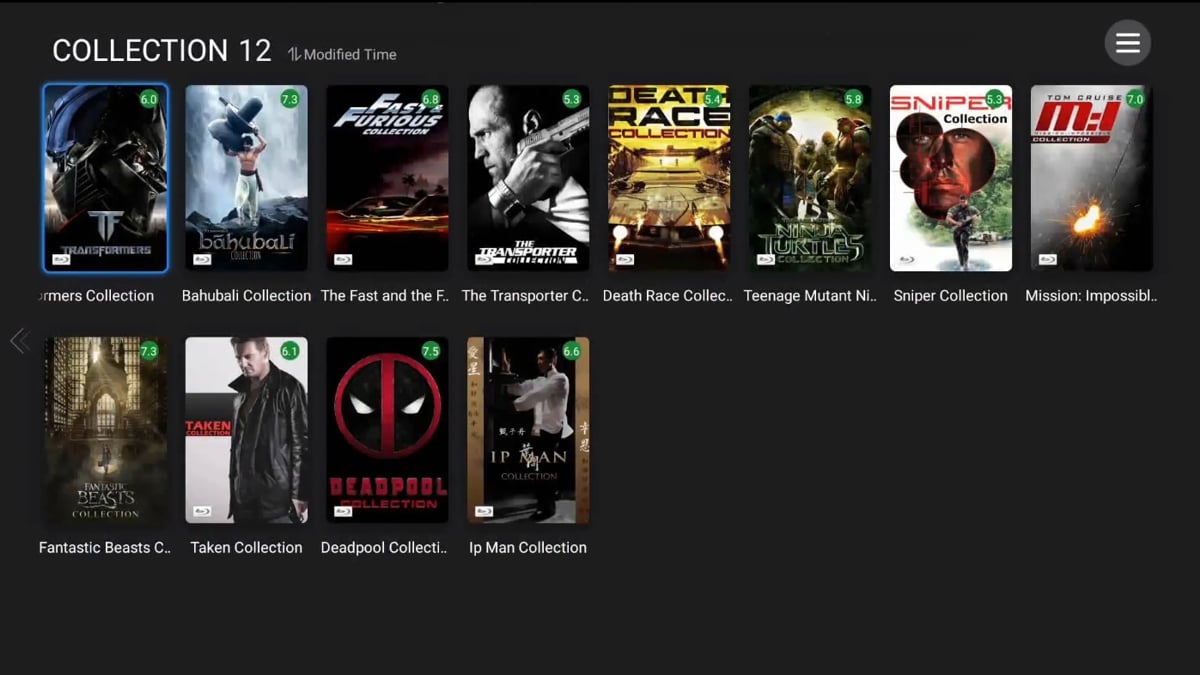Open the Death Race Collection poster
1200x675 pixels.
click(669, 178)
